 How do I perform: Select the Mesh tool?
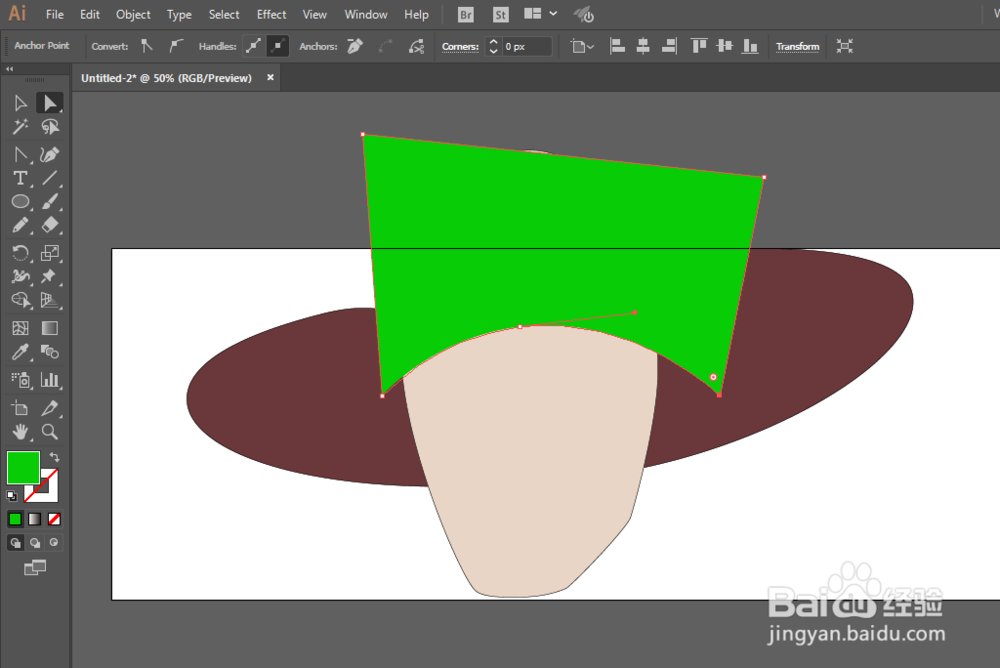pos(20,328)
